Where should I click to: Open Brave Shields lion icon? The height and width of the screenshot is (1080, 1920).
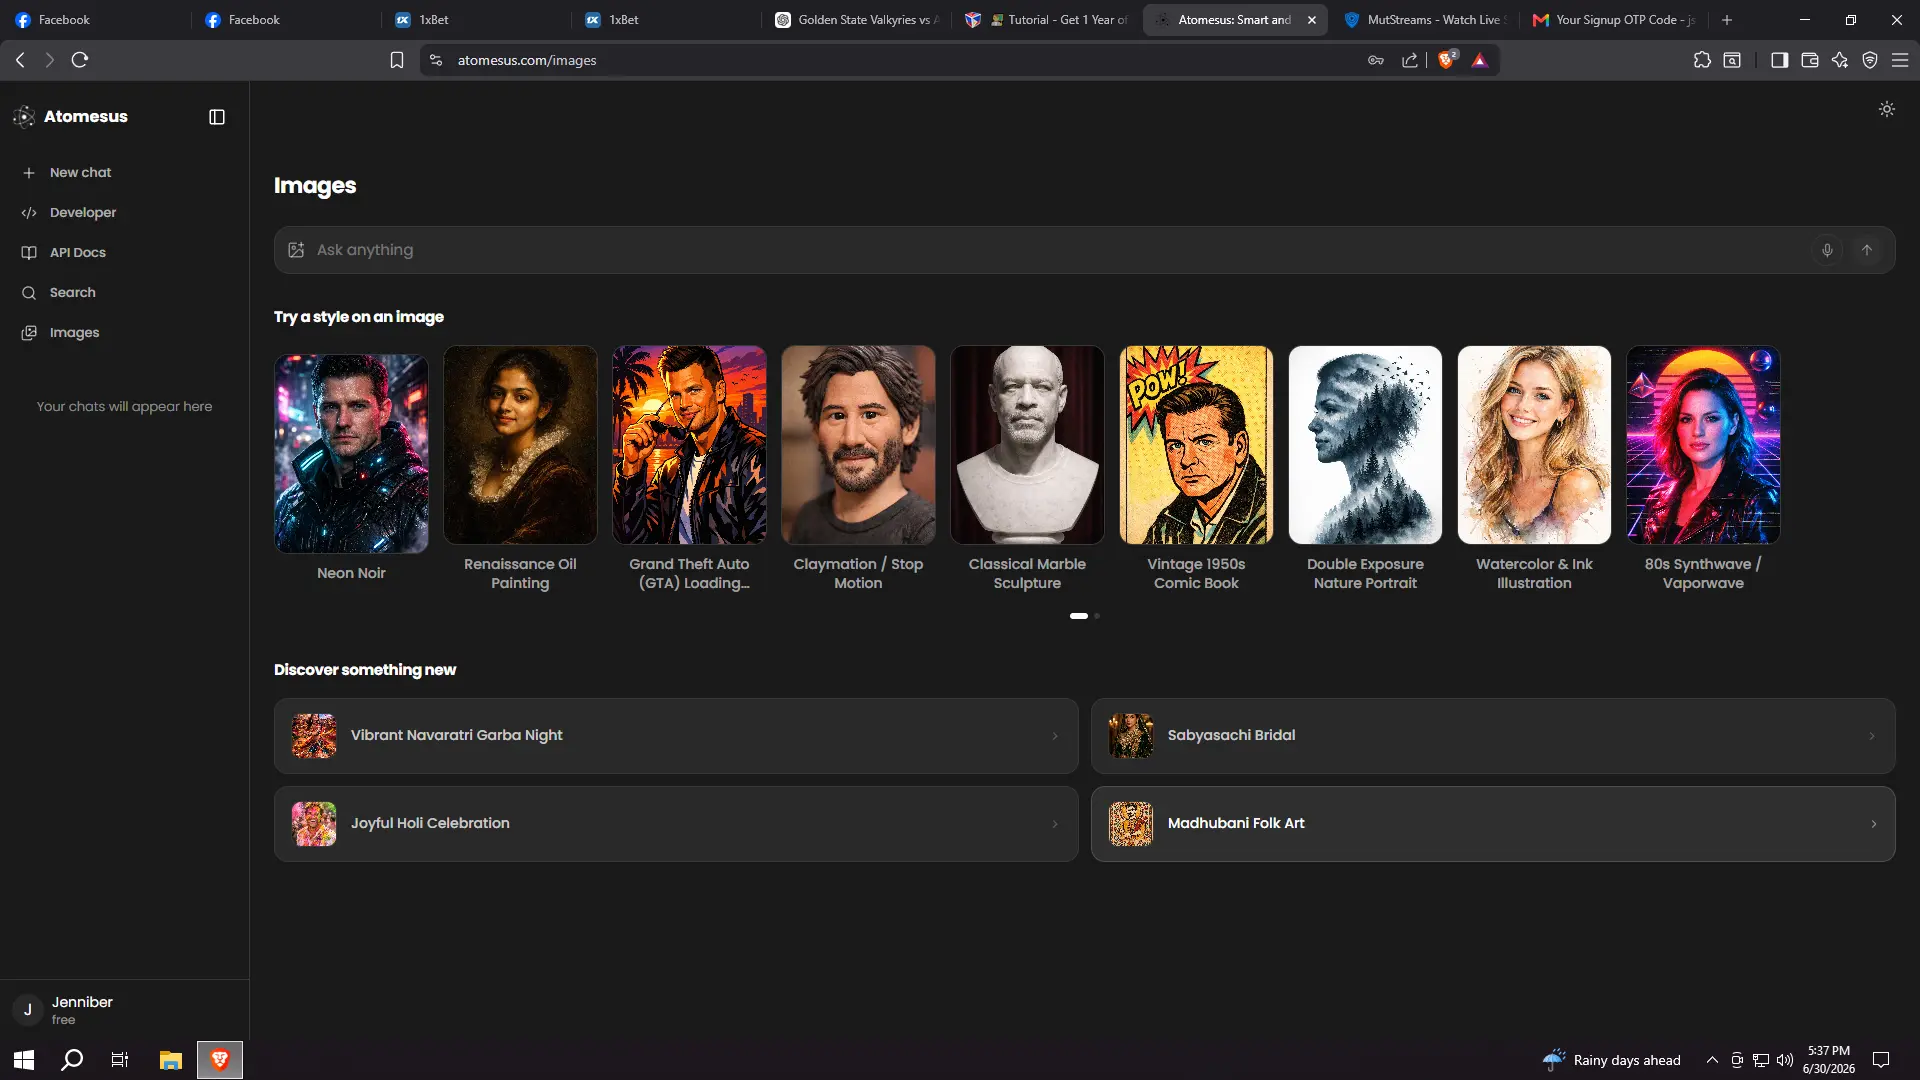1446,60
